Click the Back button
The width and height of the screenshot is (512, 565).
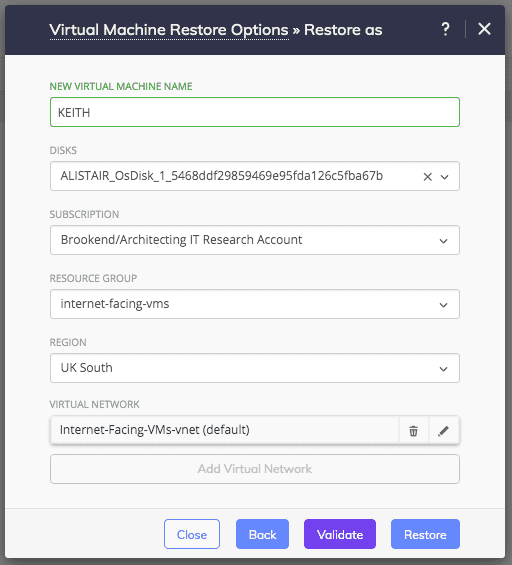pos(262,534)
